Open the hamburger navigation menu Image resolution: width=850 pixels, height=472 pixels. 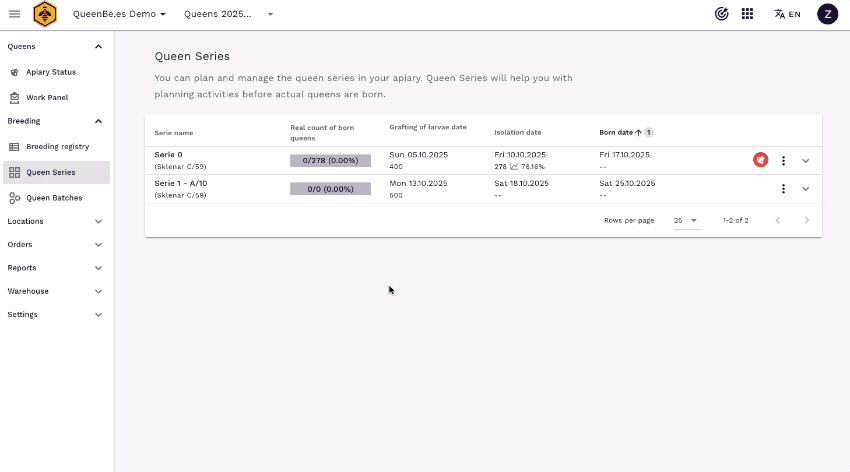pyautogui.click(x=14, y=14)
